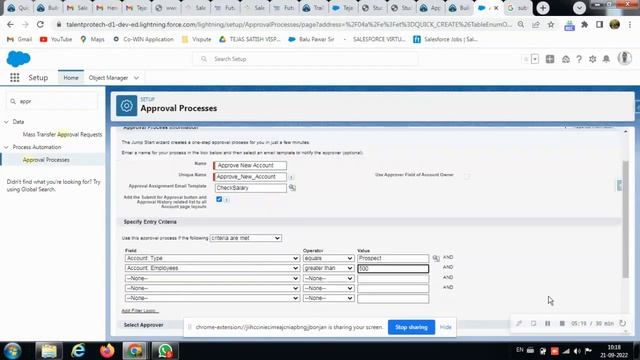Click the global actions plus icon

(x=550, y=59)
